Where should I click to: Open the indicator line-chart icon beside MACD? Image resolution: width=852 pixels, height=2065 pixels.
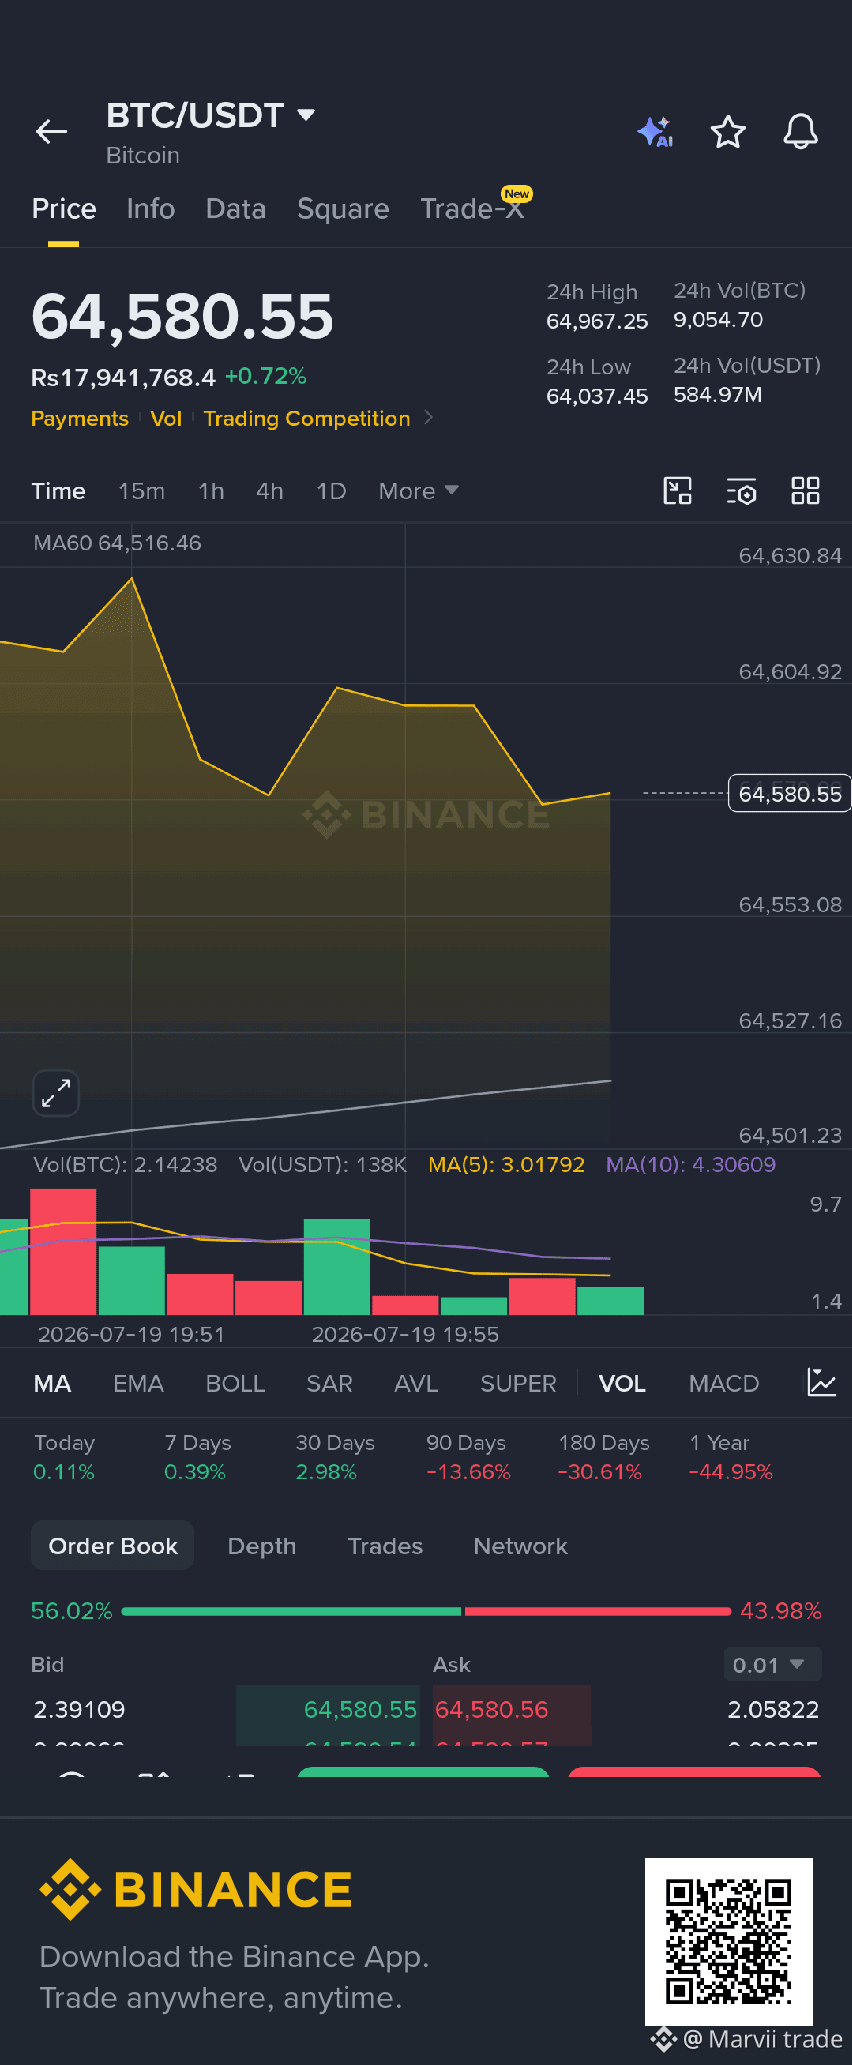821,1383
